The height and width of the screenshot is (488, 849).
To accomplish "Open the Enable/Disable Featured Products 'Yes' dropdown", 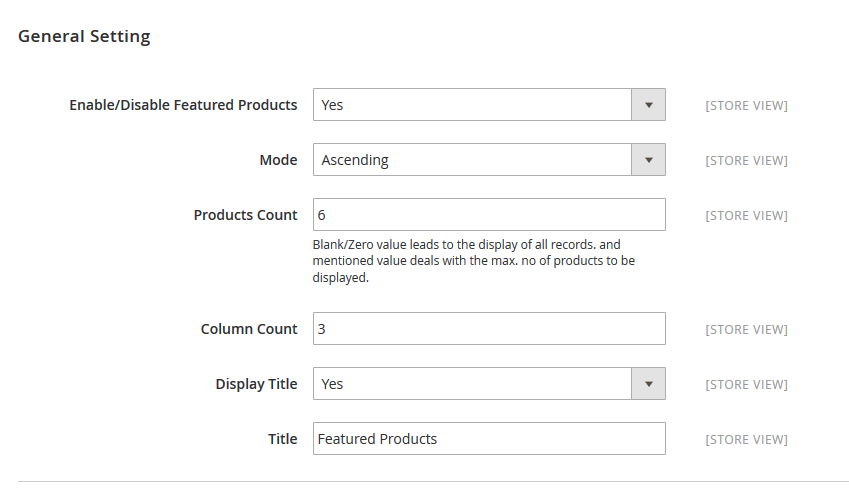I will coord(472,105).
